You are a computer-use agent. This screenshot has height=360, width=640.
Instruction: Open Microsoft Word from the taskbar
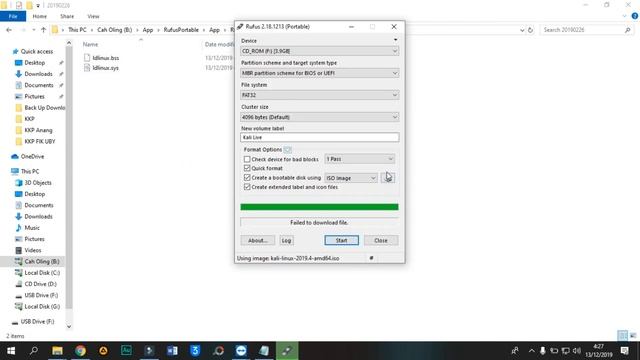pos(172,351)
